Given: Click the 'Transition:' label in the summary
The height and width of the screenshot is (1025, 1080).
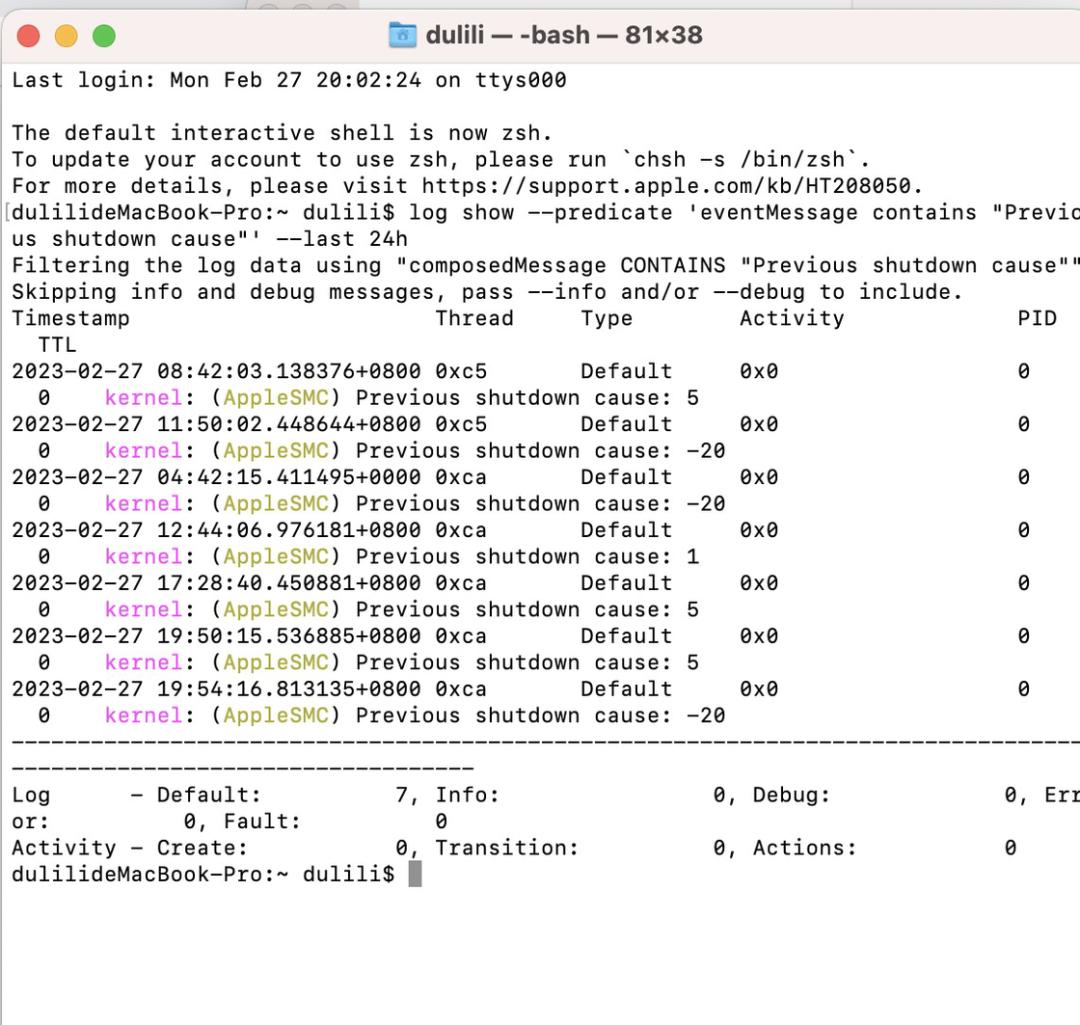Looking at the screenshot, I should point(507,848).
